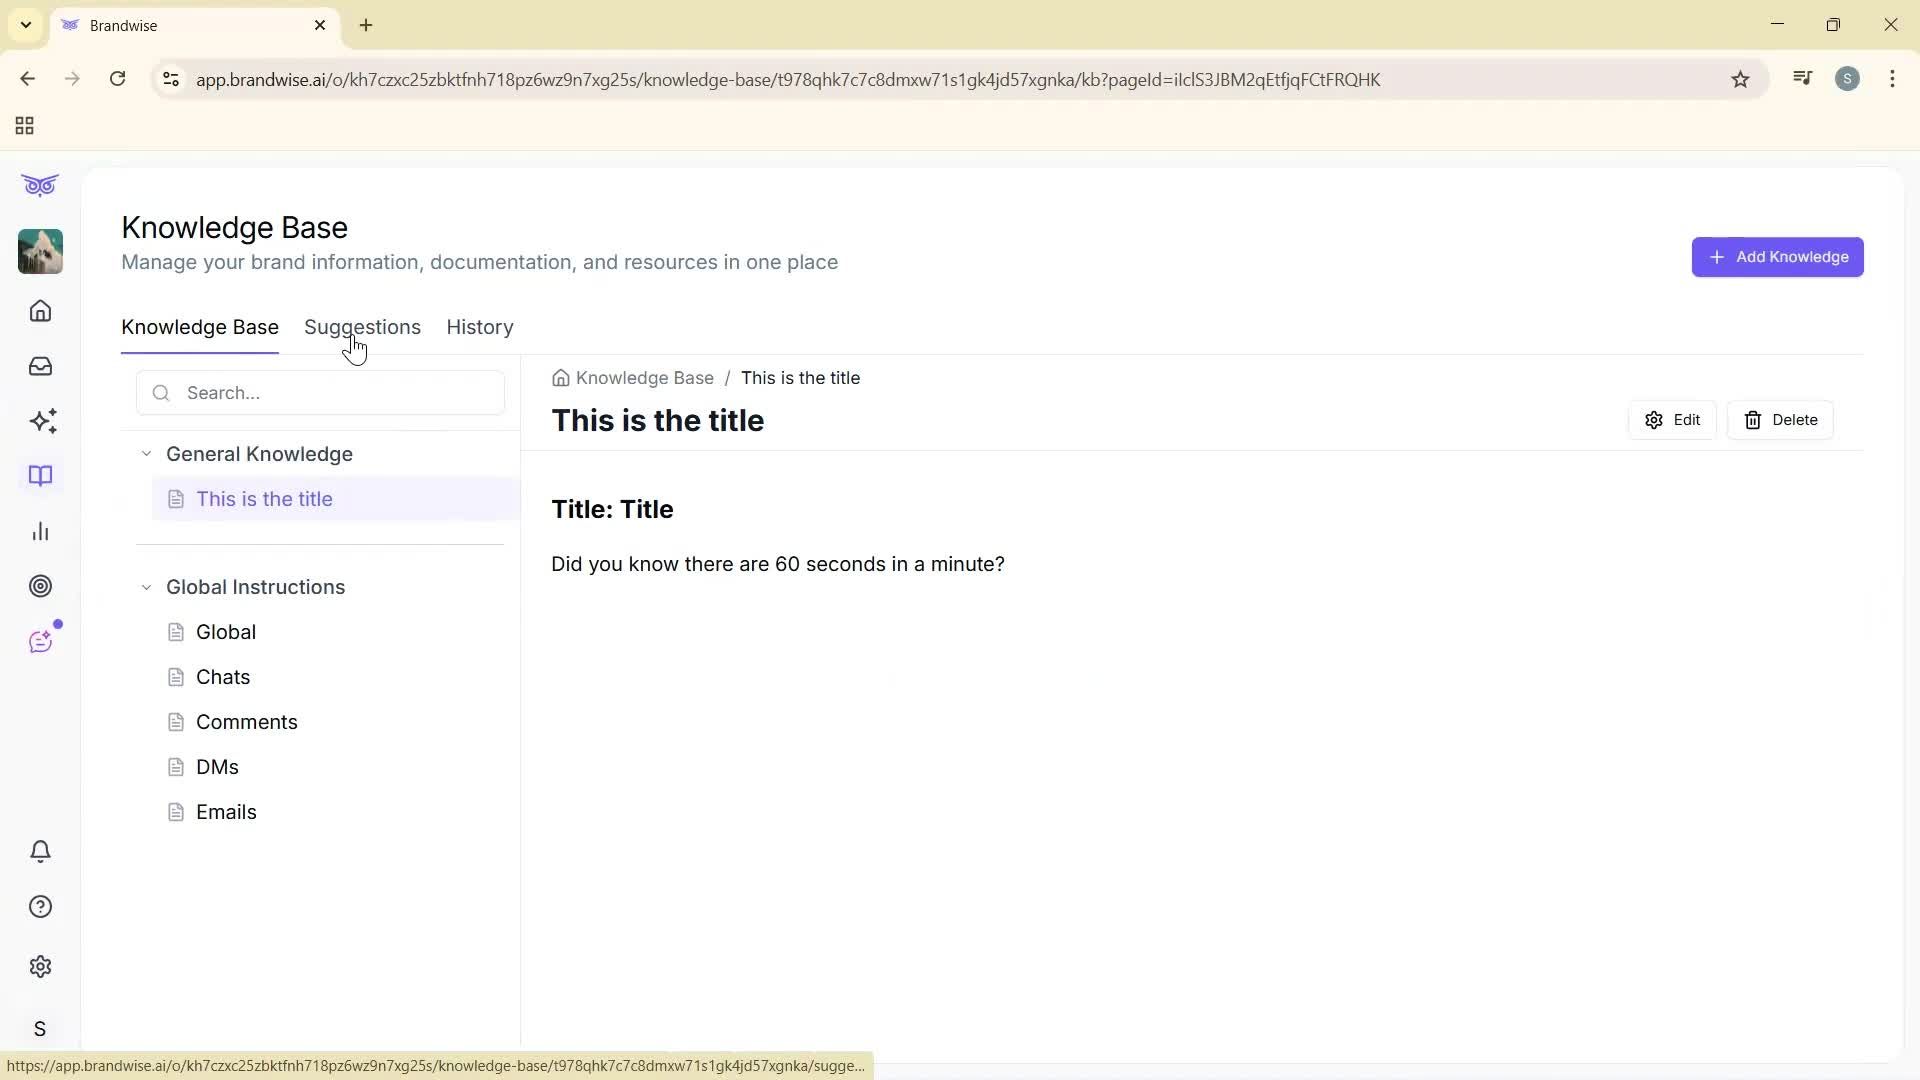
Task: Open the Knowledge Base book icon
Action: click(40, 476)
